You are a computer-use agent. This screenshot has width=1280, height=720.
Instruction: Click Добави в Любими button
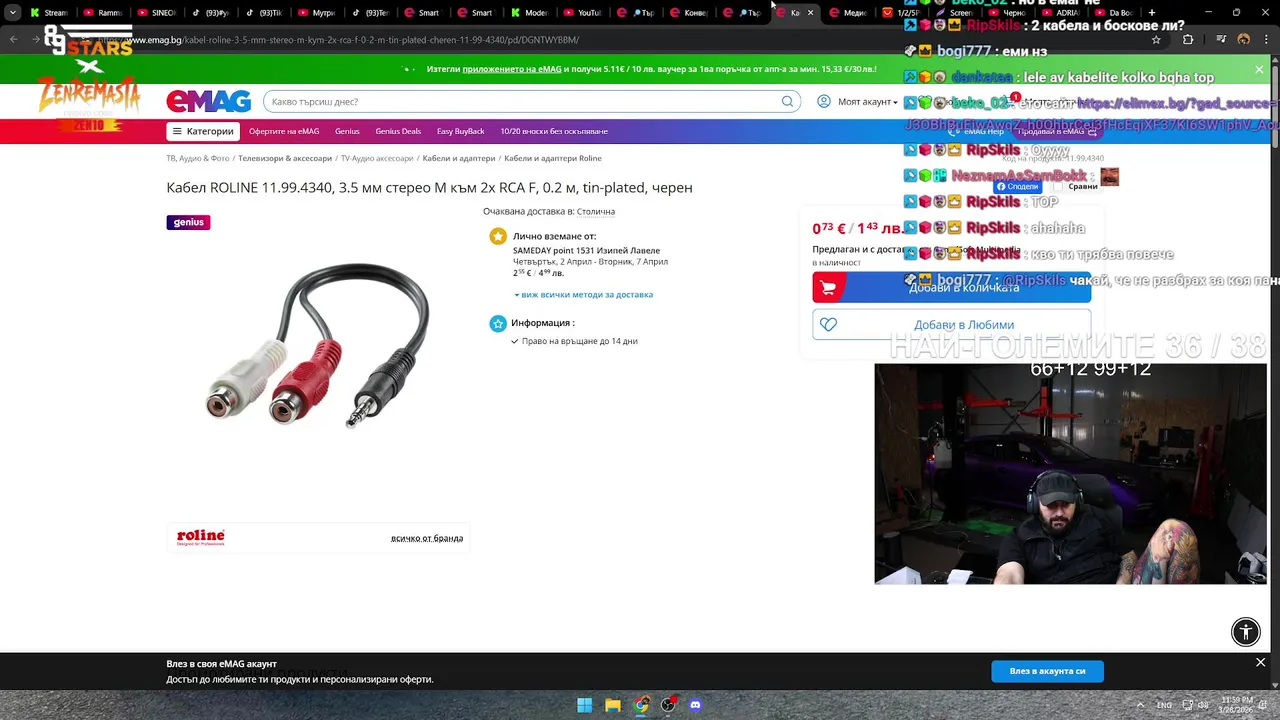pos(951,324)
